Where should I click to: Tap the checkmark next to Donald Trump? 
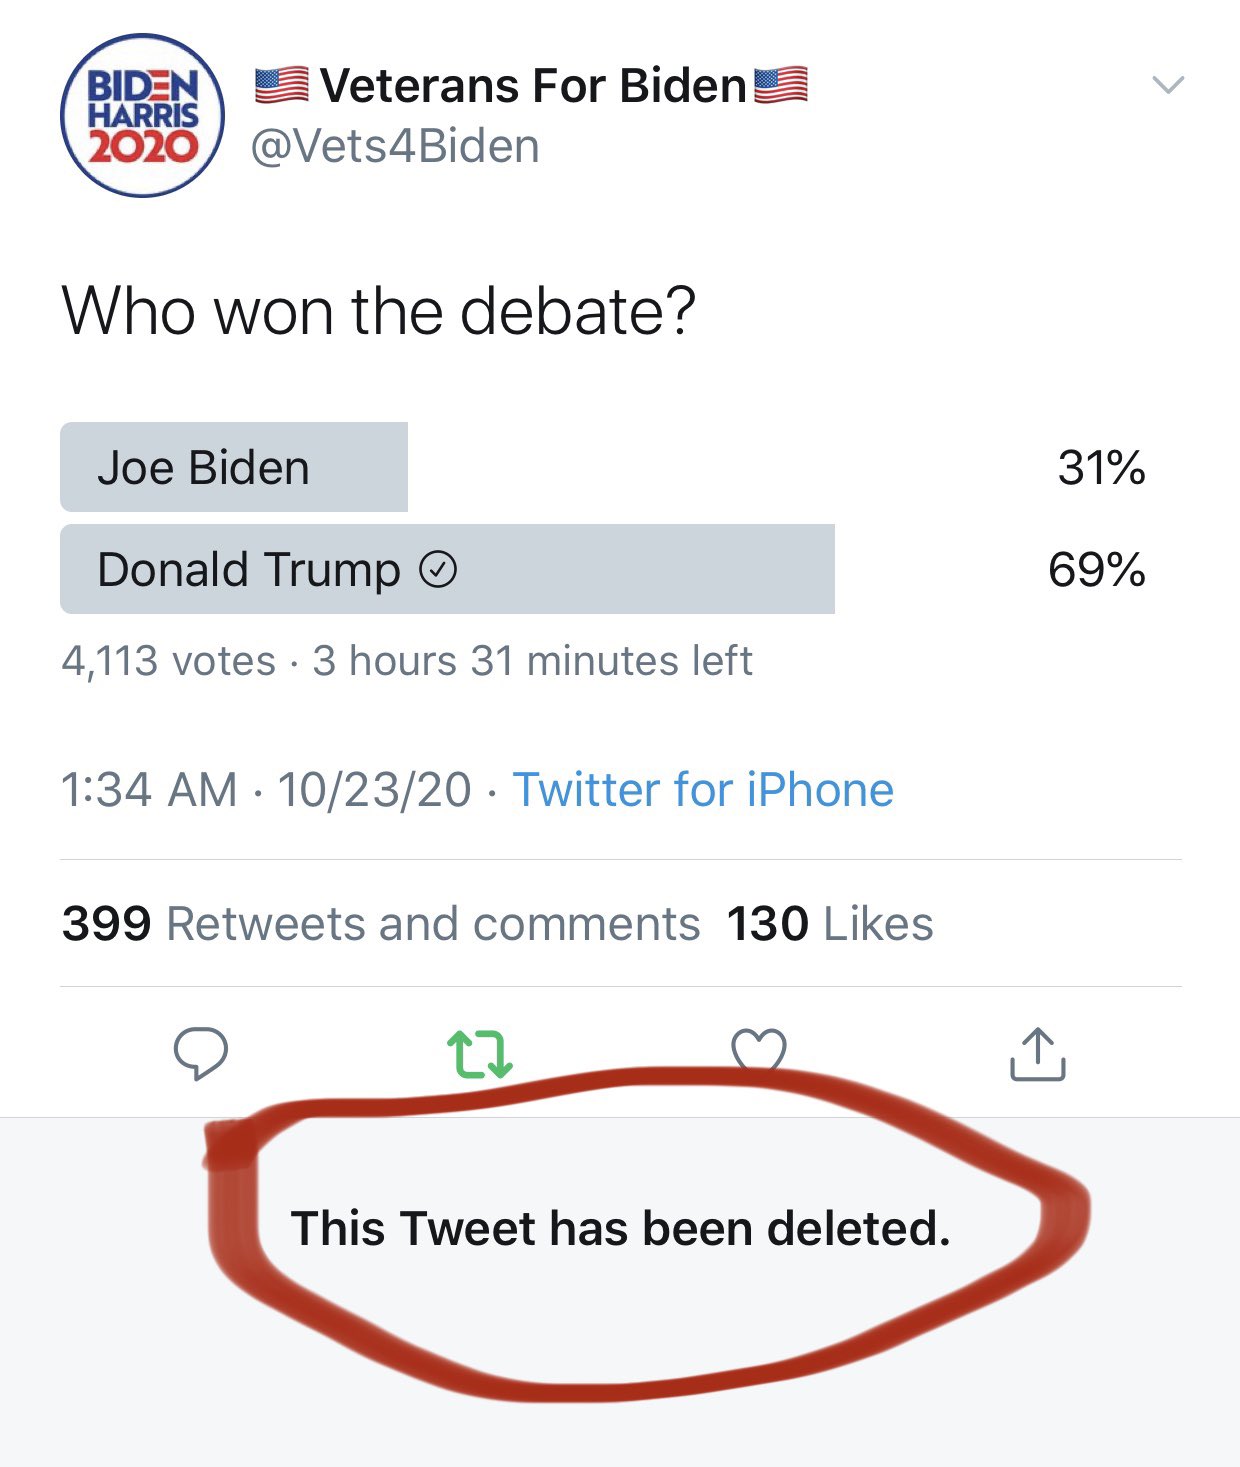(x=438, y=570)
